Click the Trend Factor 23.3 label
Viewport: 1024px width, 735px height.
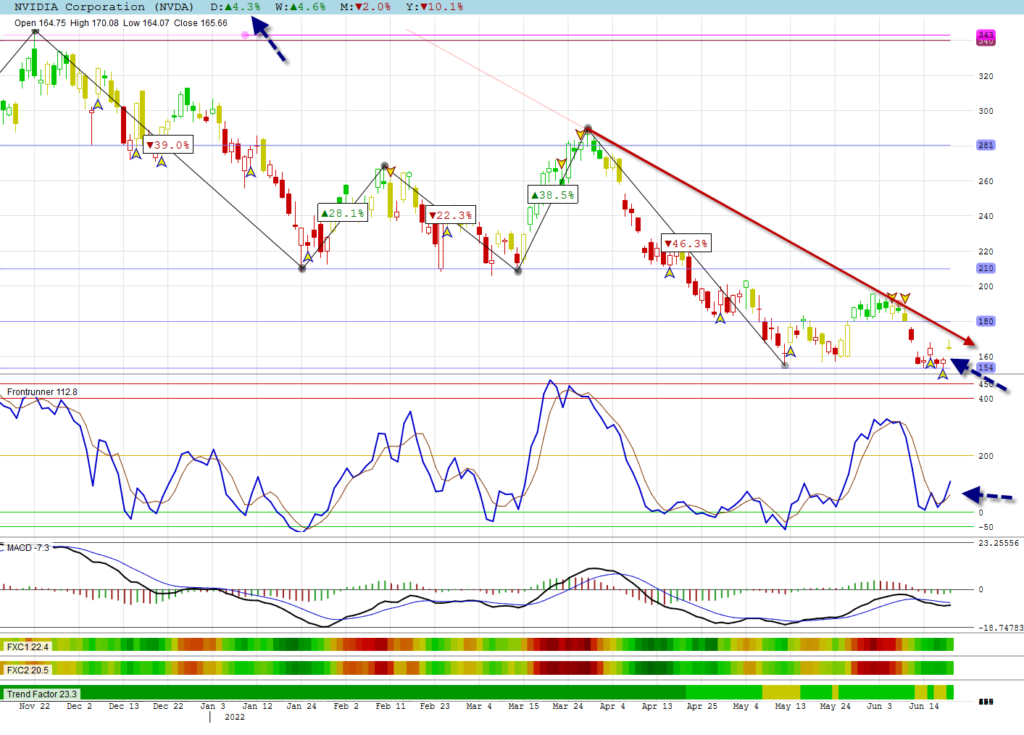pyautogui.click(x=42, y=694)
